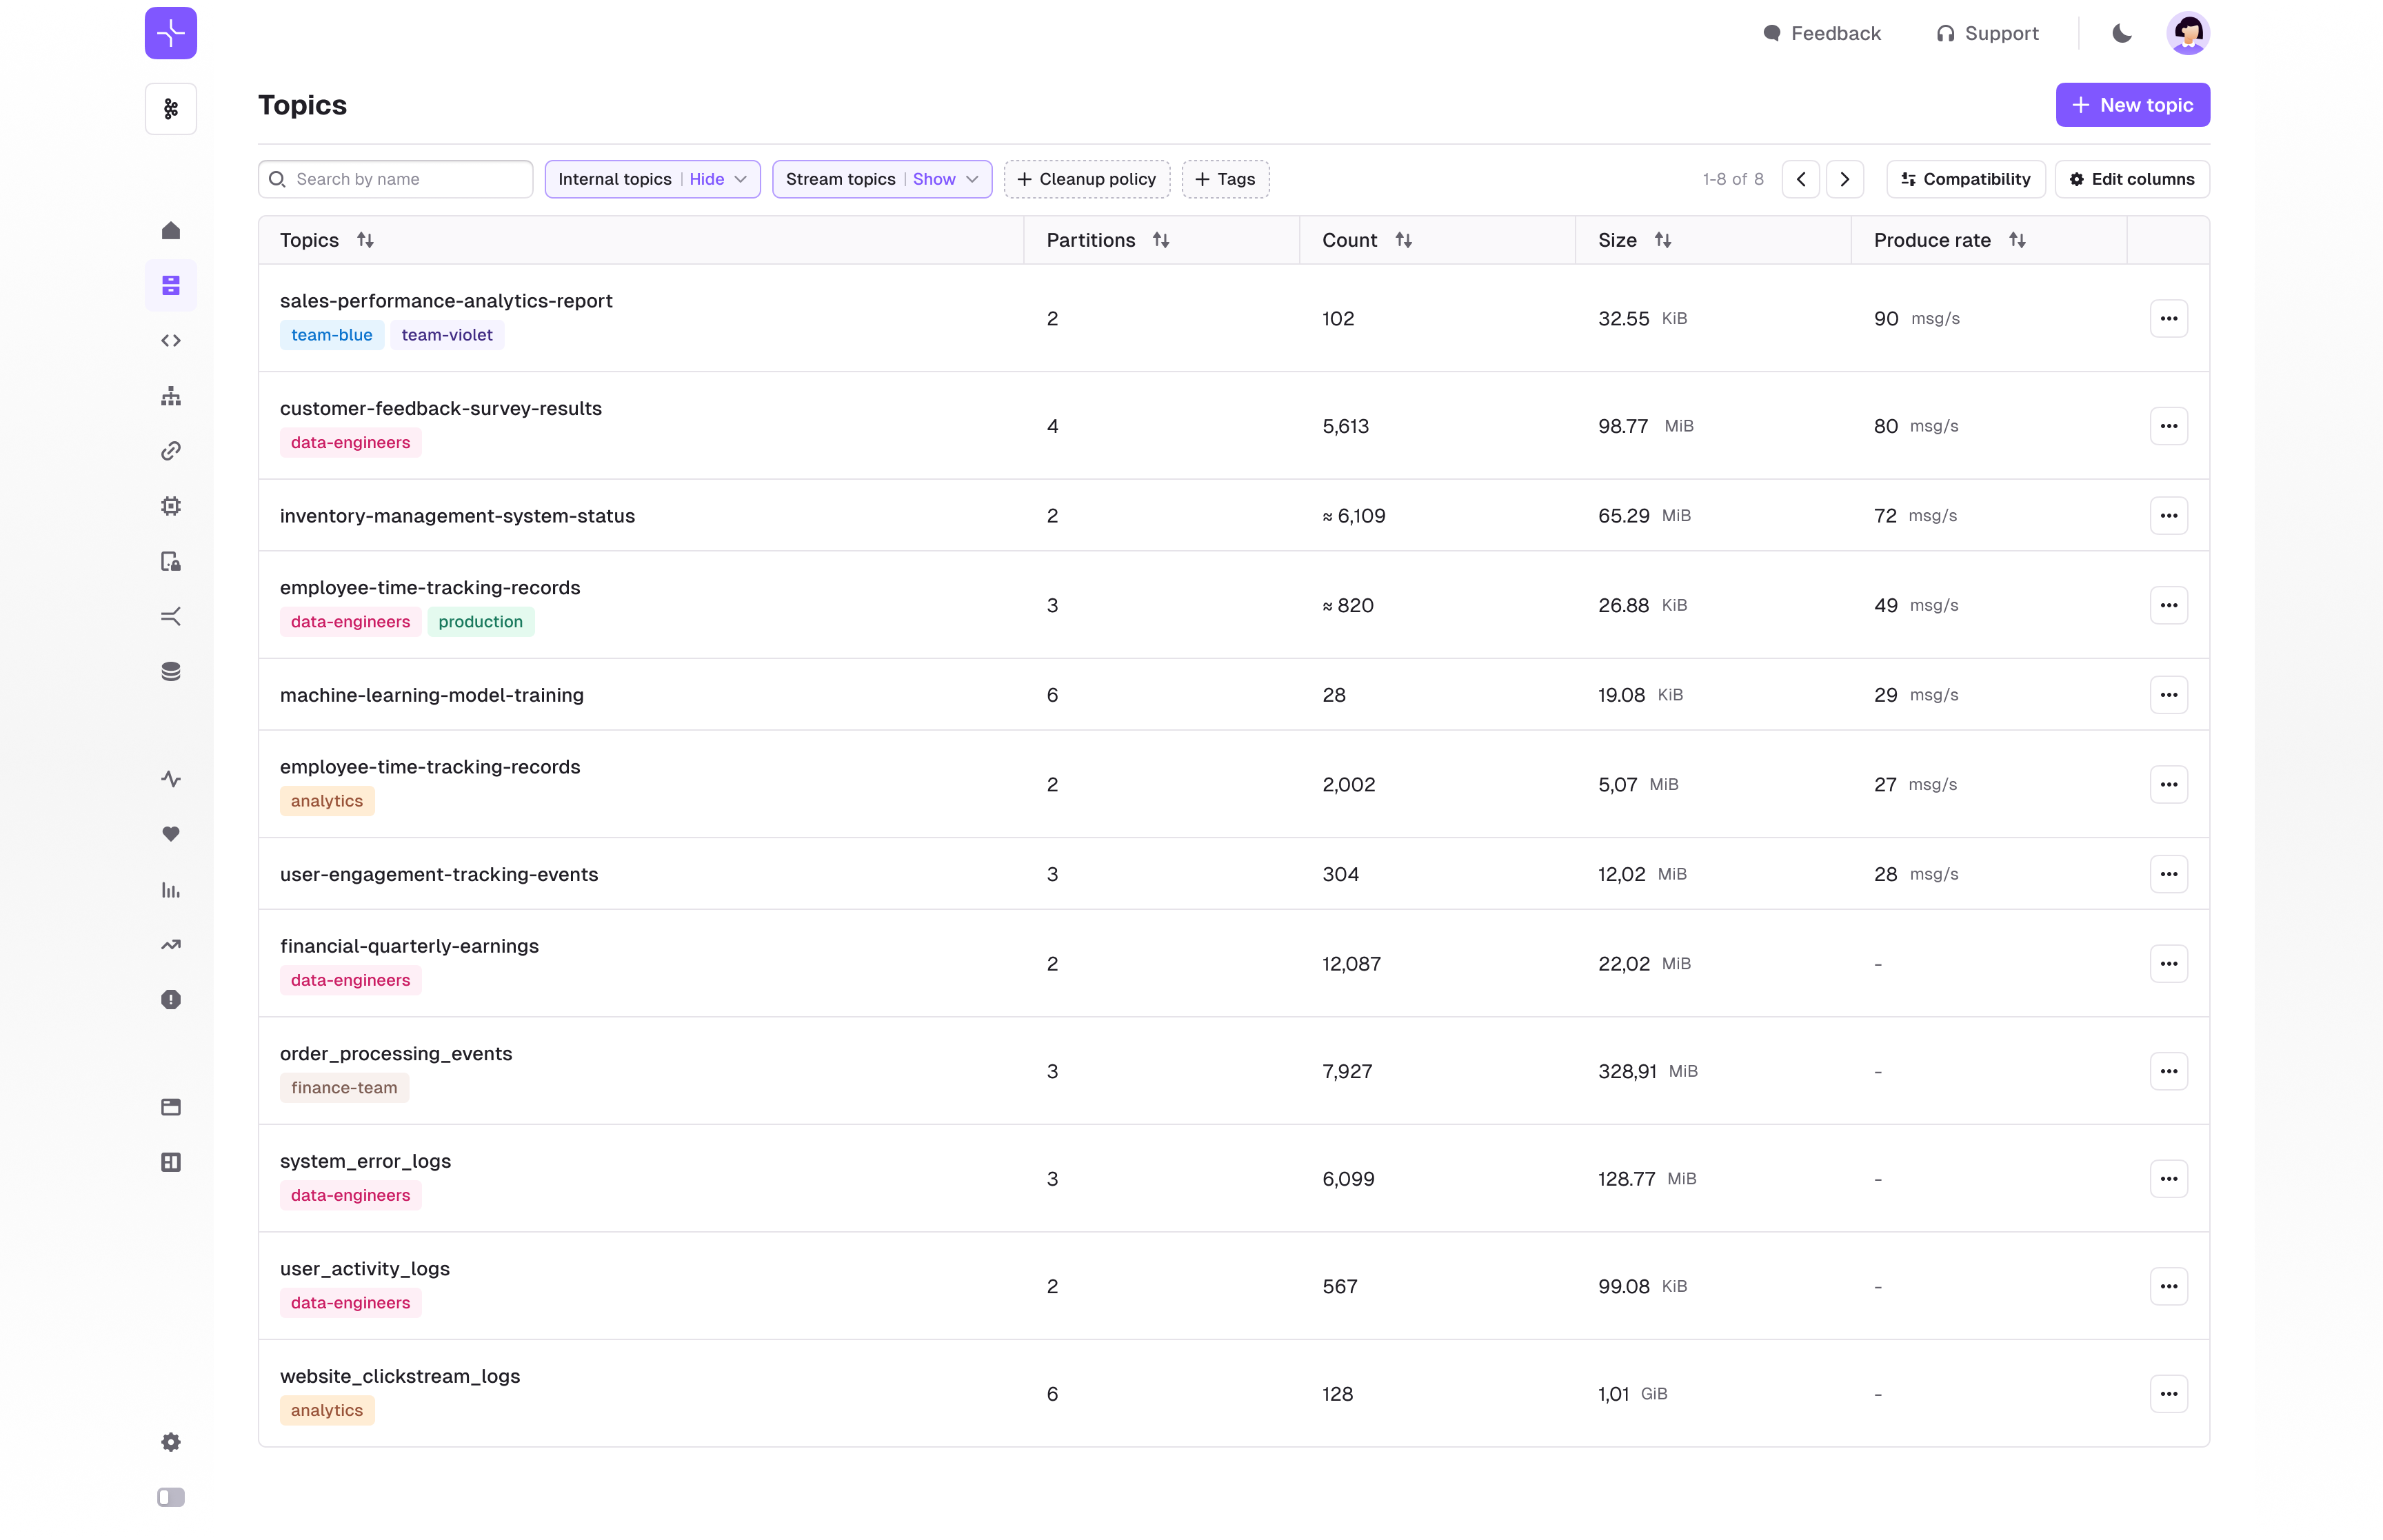Toggle sorting on the Count column
2383x1540 pixels.
[x=1404, y=240]
